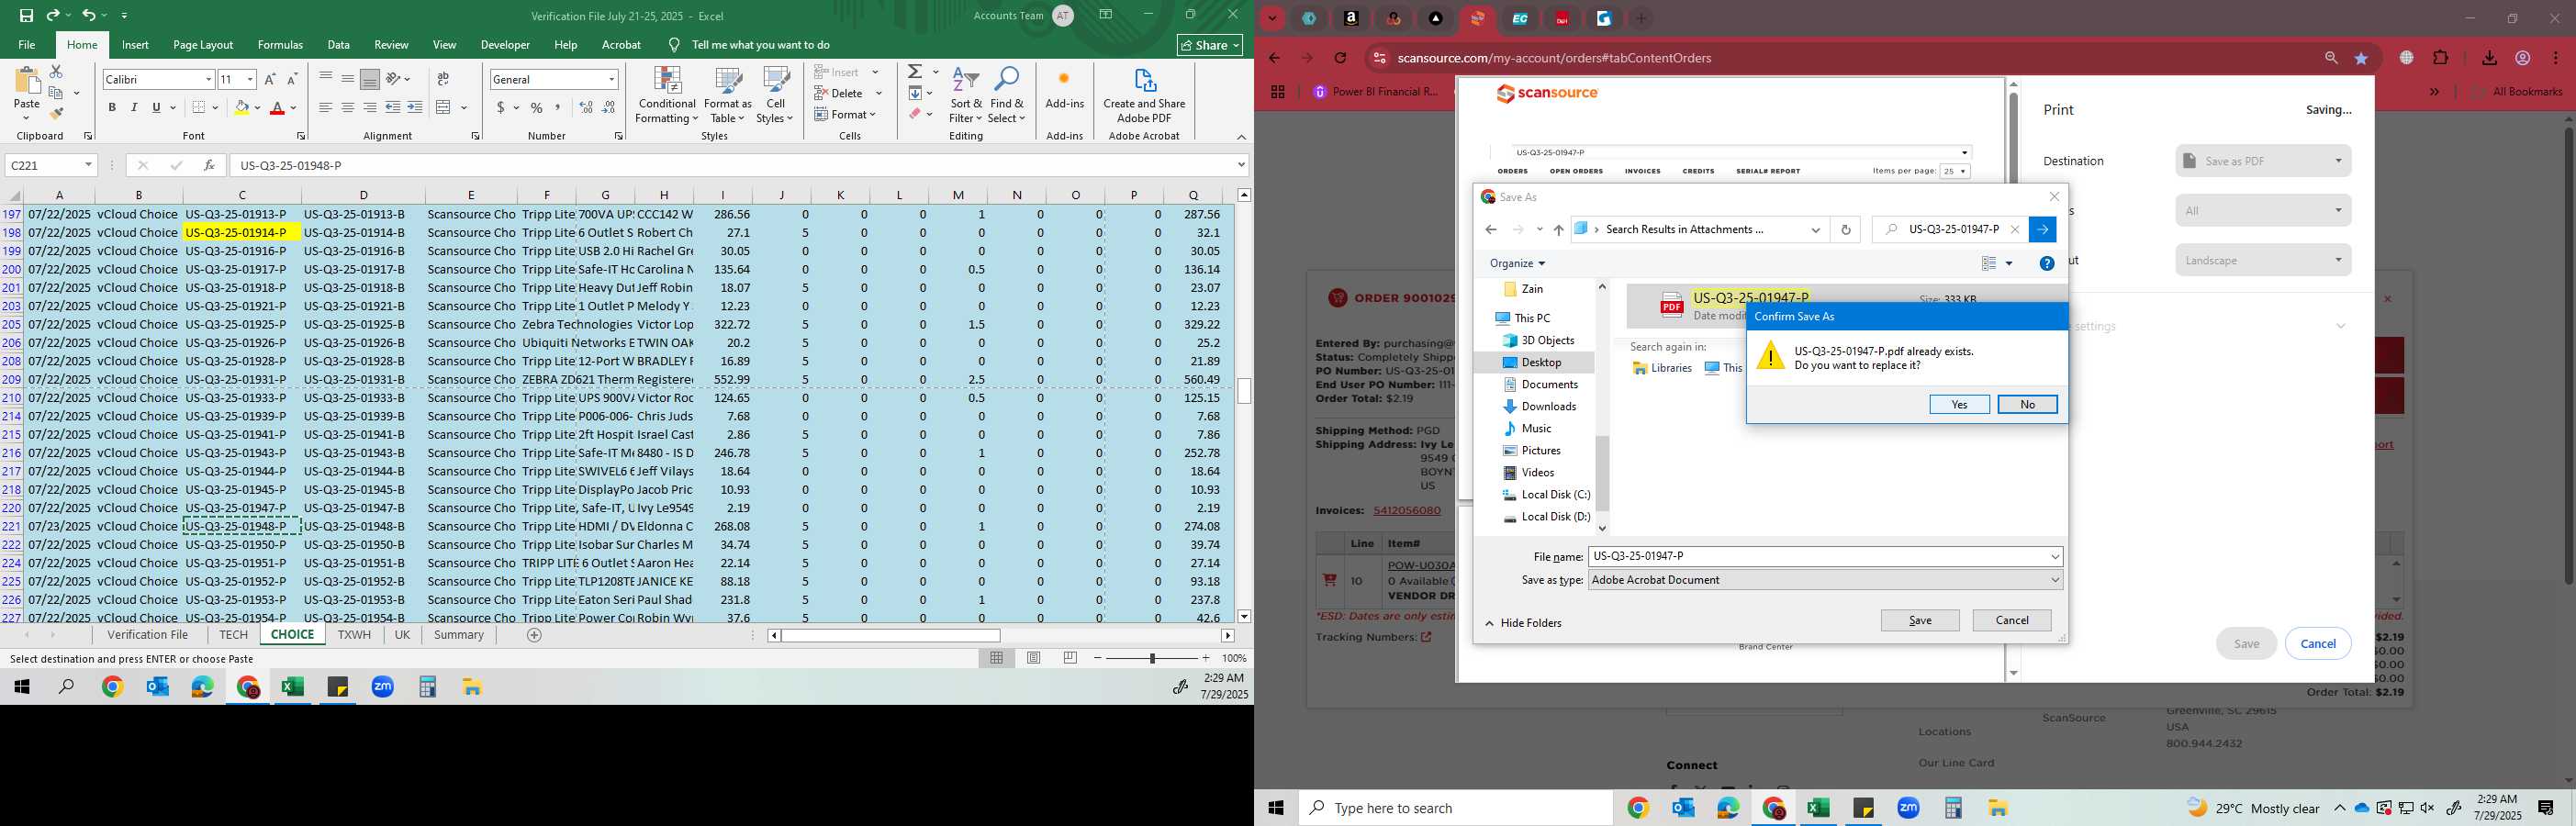Open the File menu in Excel
Image resolution: width=2576 pixels, height=826 pixels.
click(27, 45)
